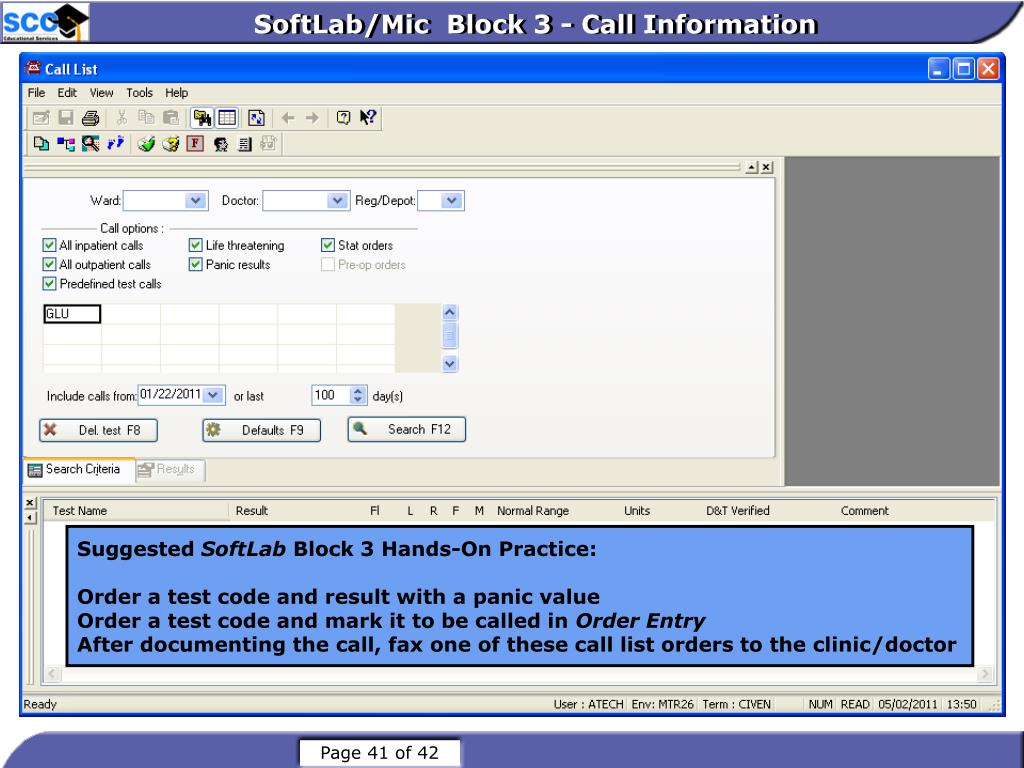
Task: Expand the Doctor dropdown list
Action: (x=337, y=200)
